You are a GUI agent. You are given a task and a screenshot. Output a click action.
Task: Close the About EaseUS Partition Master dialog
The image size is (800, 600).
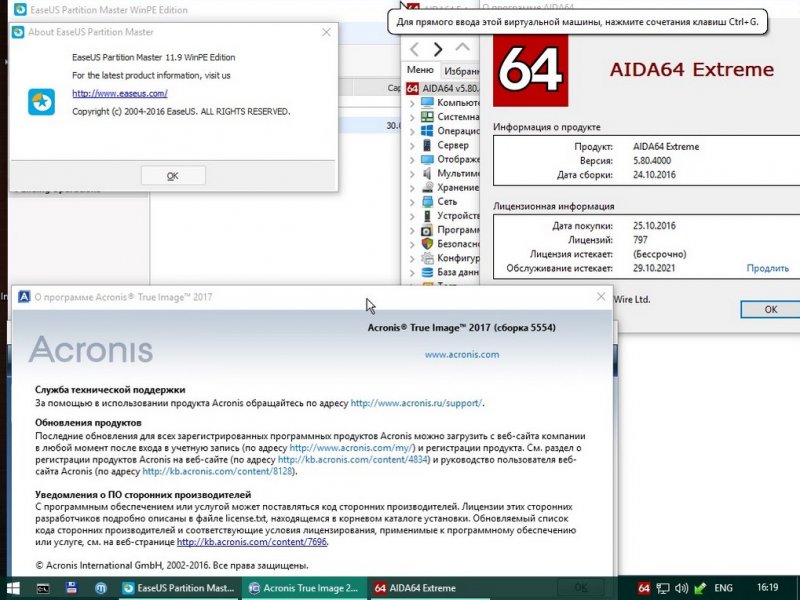[x=327, y=32]
